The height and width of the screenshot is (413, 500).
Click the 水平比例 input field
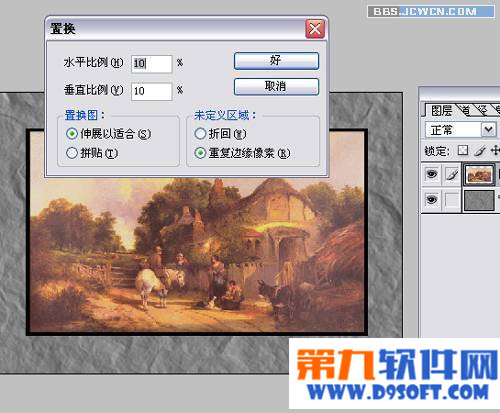[x=152, y=63]
